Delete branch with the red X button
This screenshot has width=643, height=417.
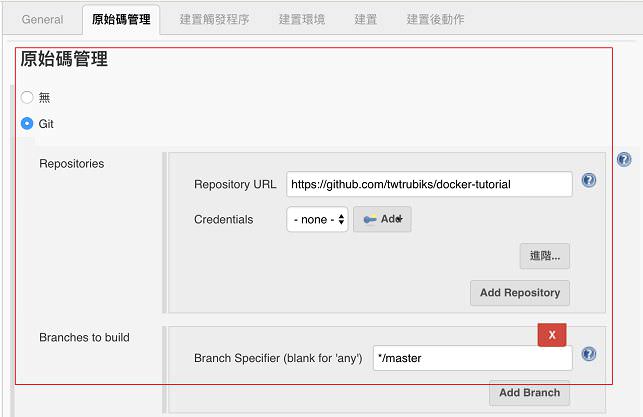[552, 335]
